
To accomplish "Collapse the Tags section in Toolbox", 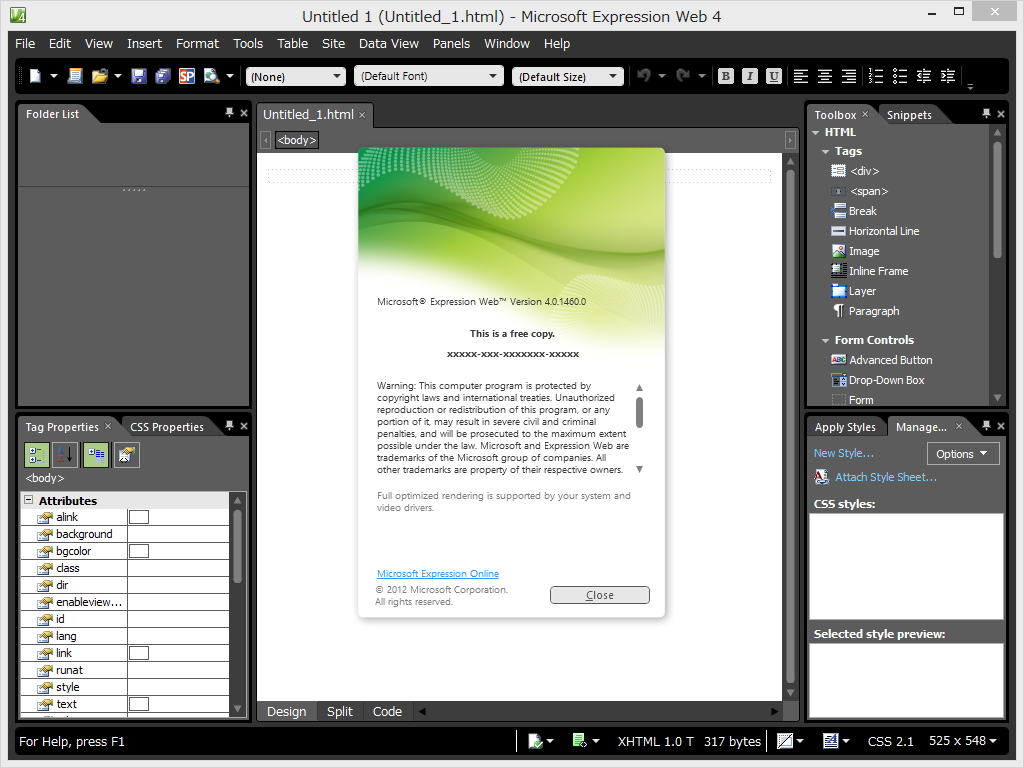I will point(825,152).
